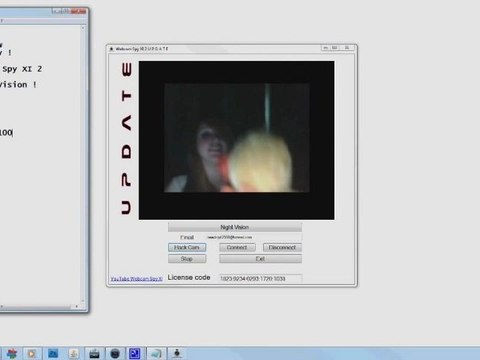This screenshot has width=480, height=360.
Task: Open the media player taskbar icon
Action: tap(32, 353)
